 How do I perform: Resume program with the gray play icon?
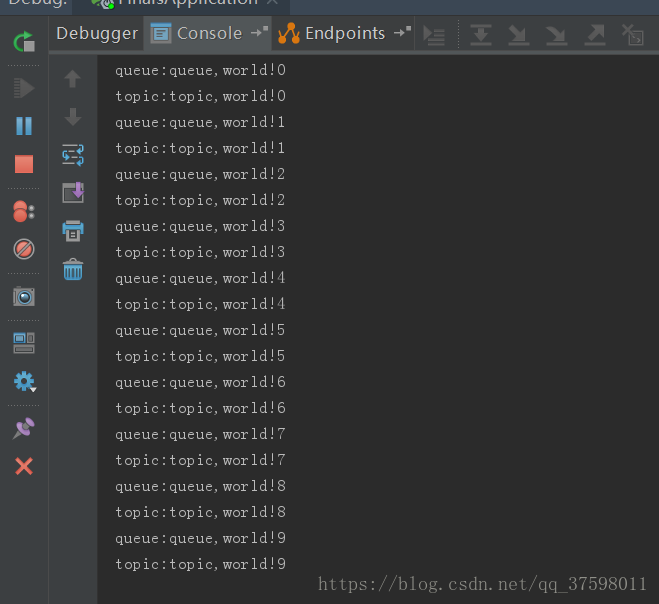(x=24, y=88)
